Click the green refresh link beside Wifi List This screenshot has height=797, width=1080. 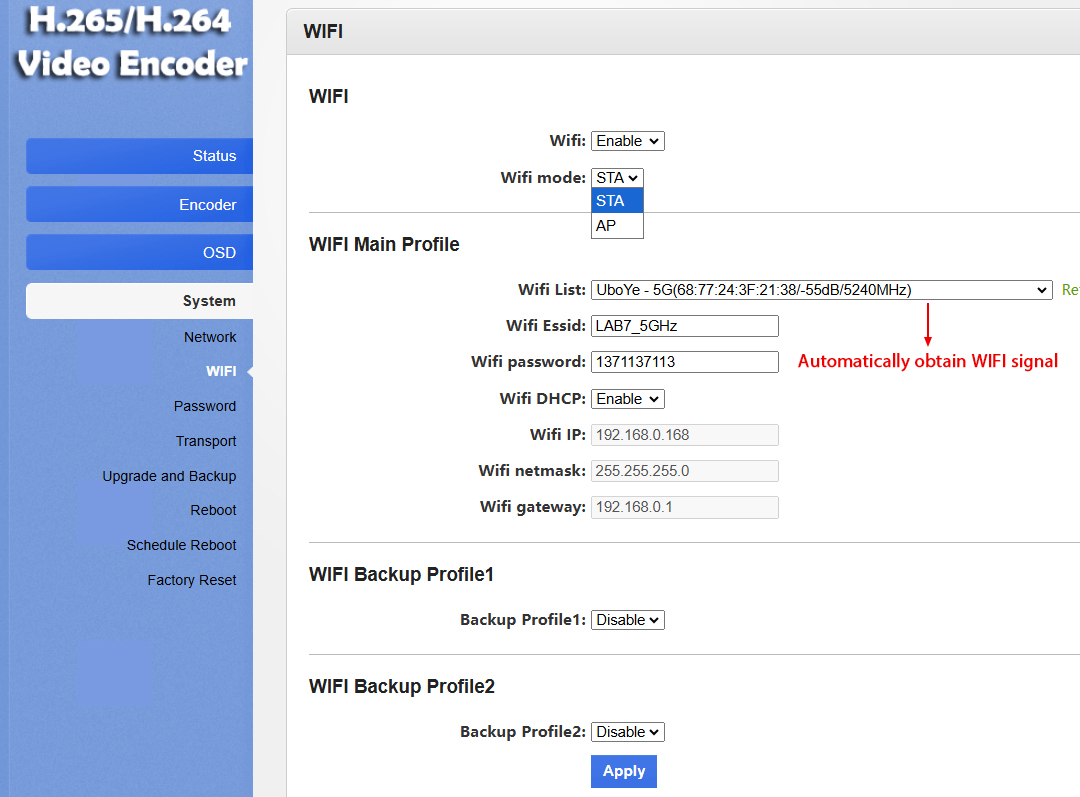pos(1070,290)
